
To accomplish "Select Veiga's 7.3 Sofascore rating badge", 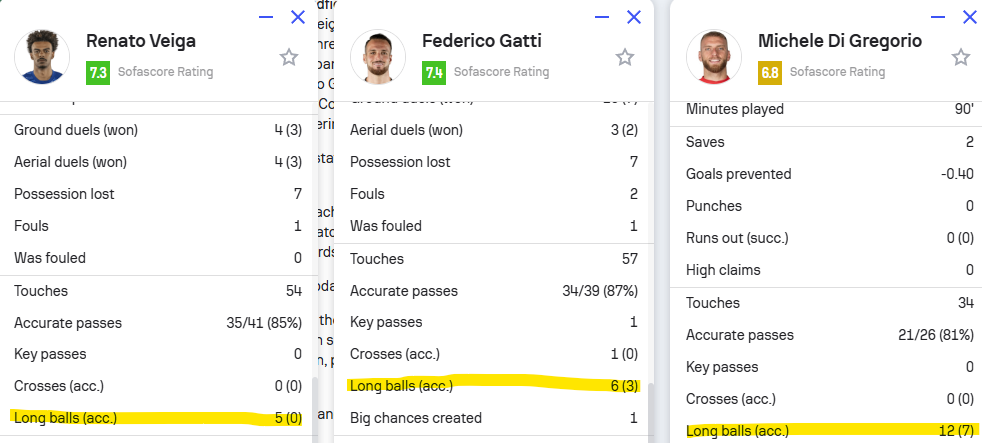I will [x=98, y=73].
